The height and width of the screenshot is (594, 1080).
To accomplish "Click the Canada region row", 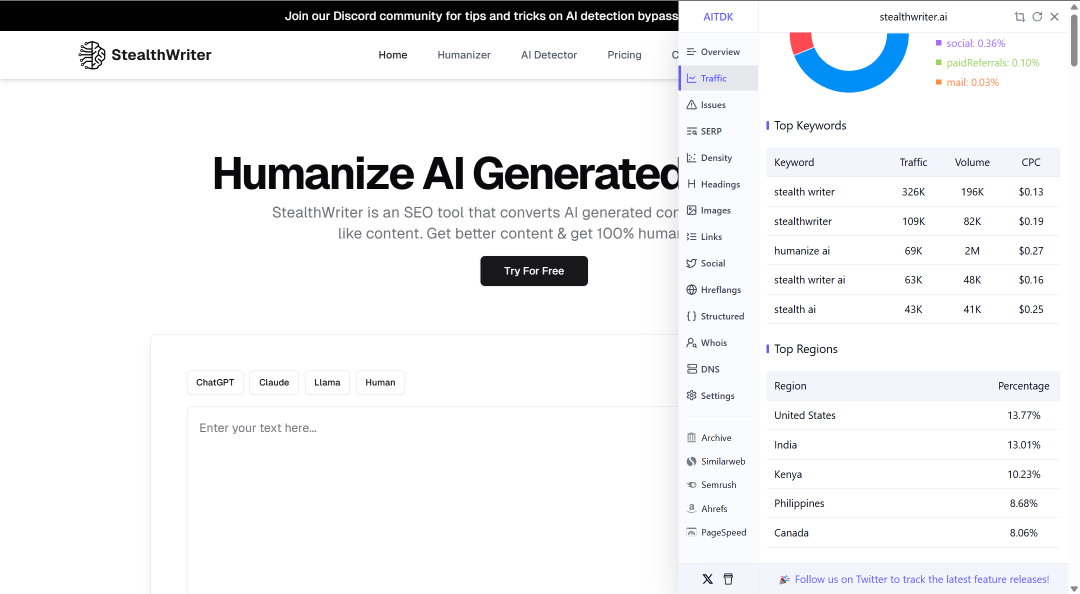I will [913, 533].
